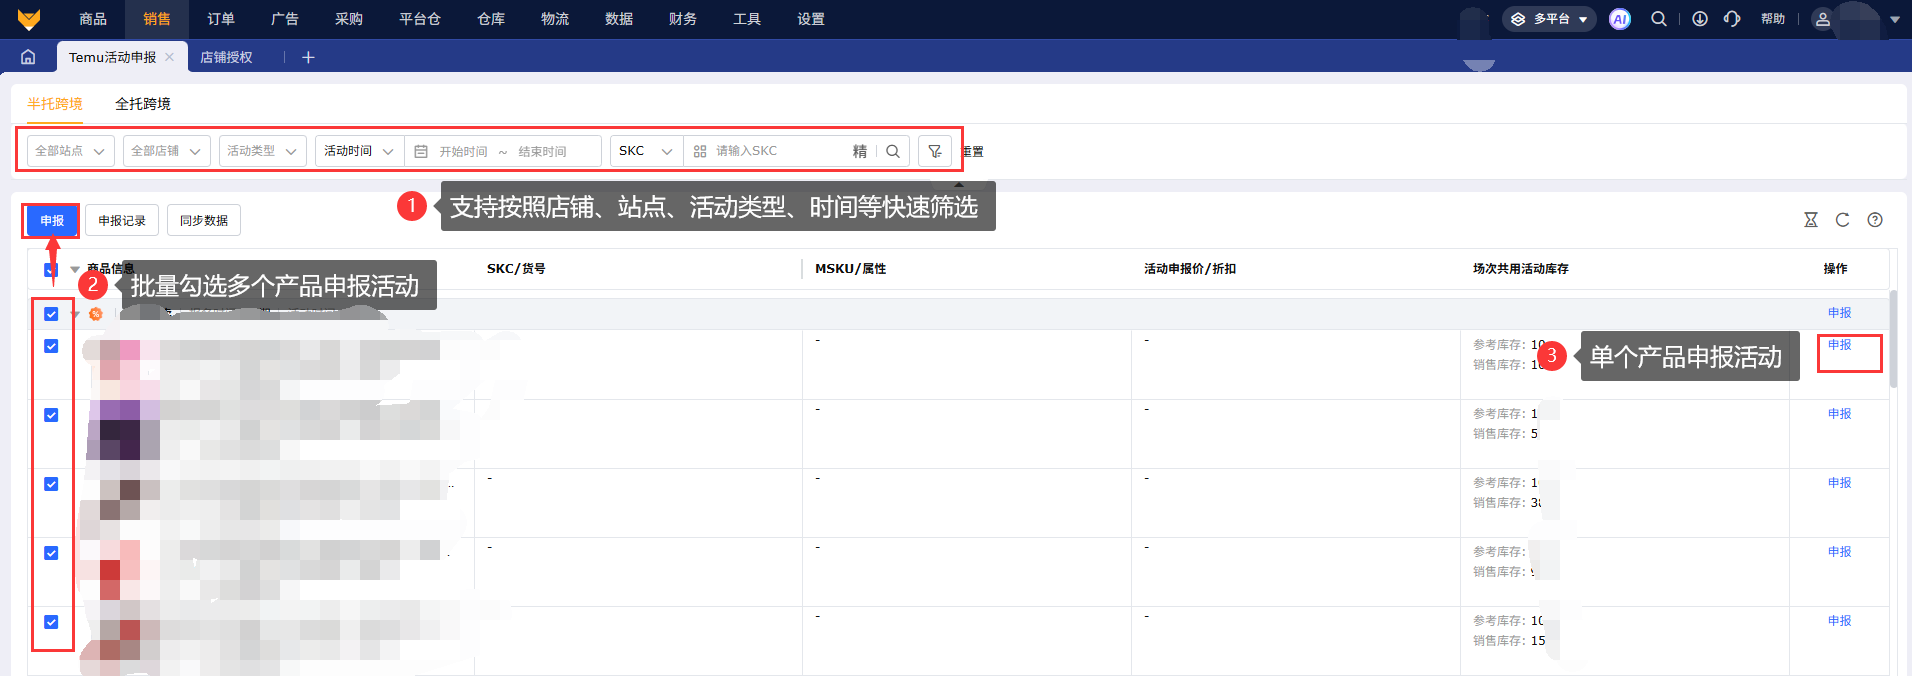The image size is (1912, 676).
Task: Switch to the 店铺授权 tab
Action: [226, 57]
